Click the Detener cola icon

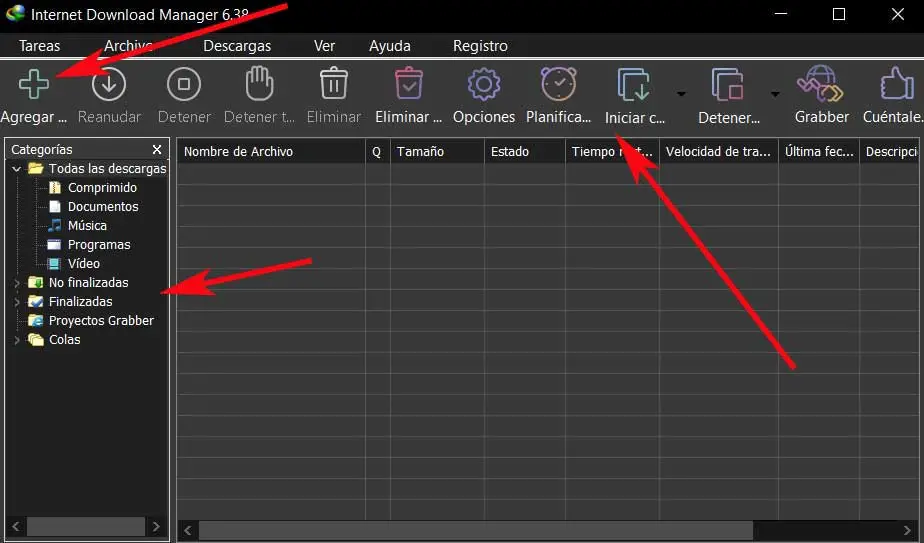click(728, 84)
